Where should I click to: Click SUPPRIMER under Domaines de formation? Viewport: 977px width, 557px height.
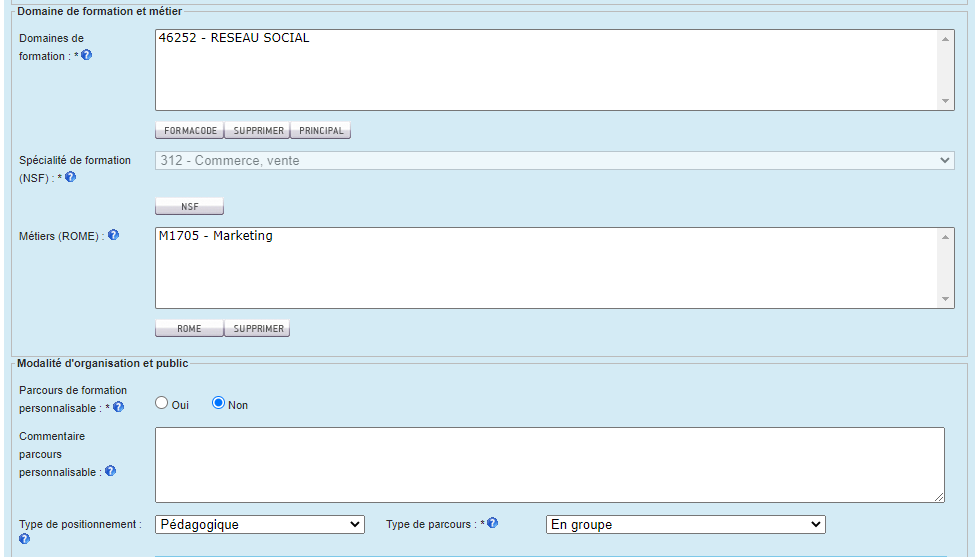click(x=258, y=131)
